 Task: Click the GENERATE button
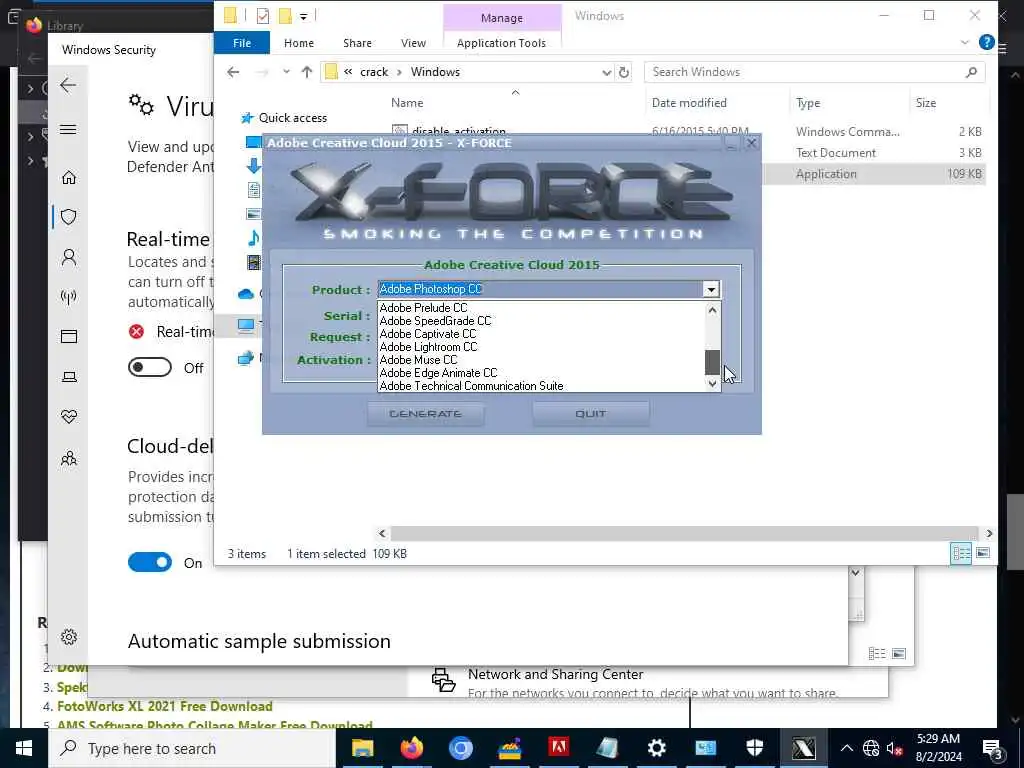[425, 414]
